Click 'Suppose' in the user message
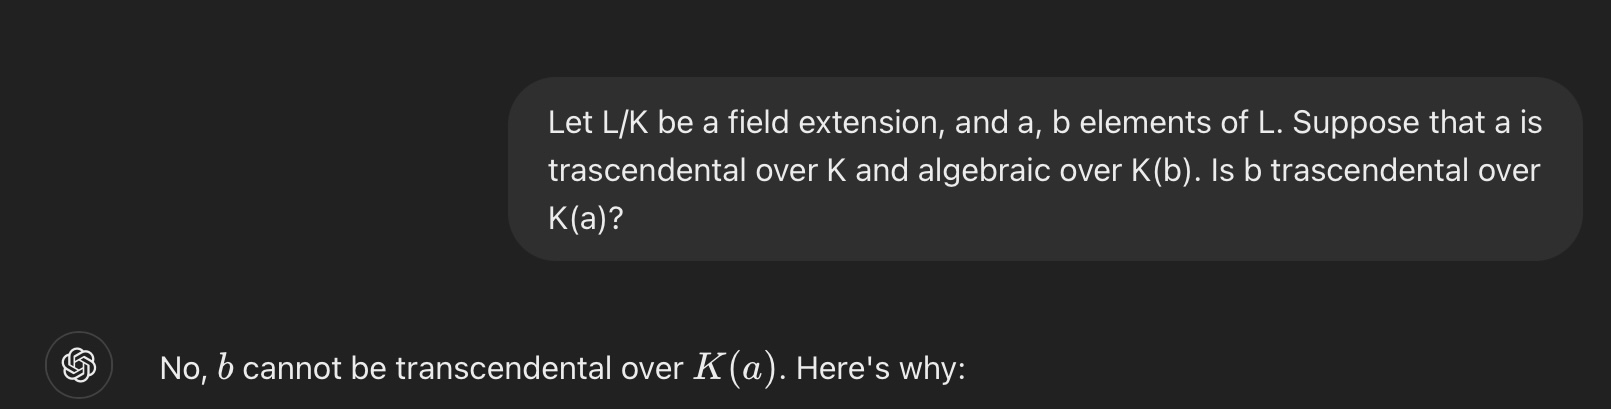Viewport: 1611px width, 409px height. [x=1355, y=122]
